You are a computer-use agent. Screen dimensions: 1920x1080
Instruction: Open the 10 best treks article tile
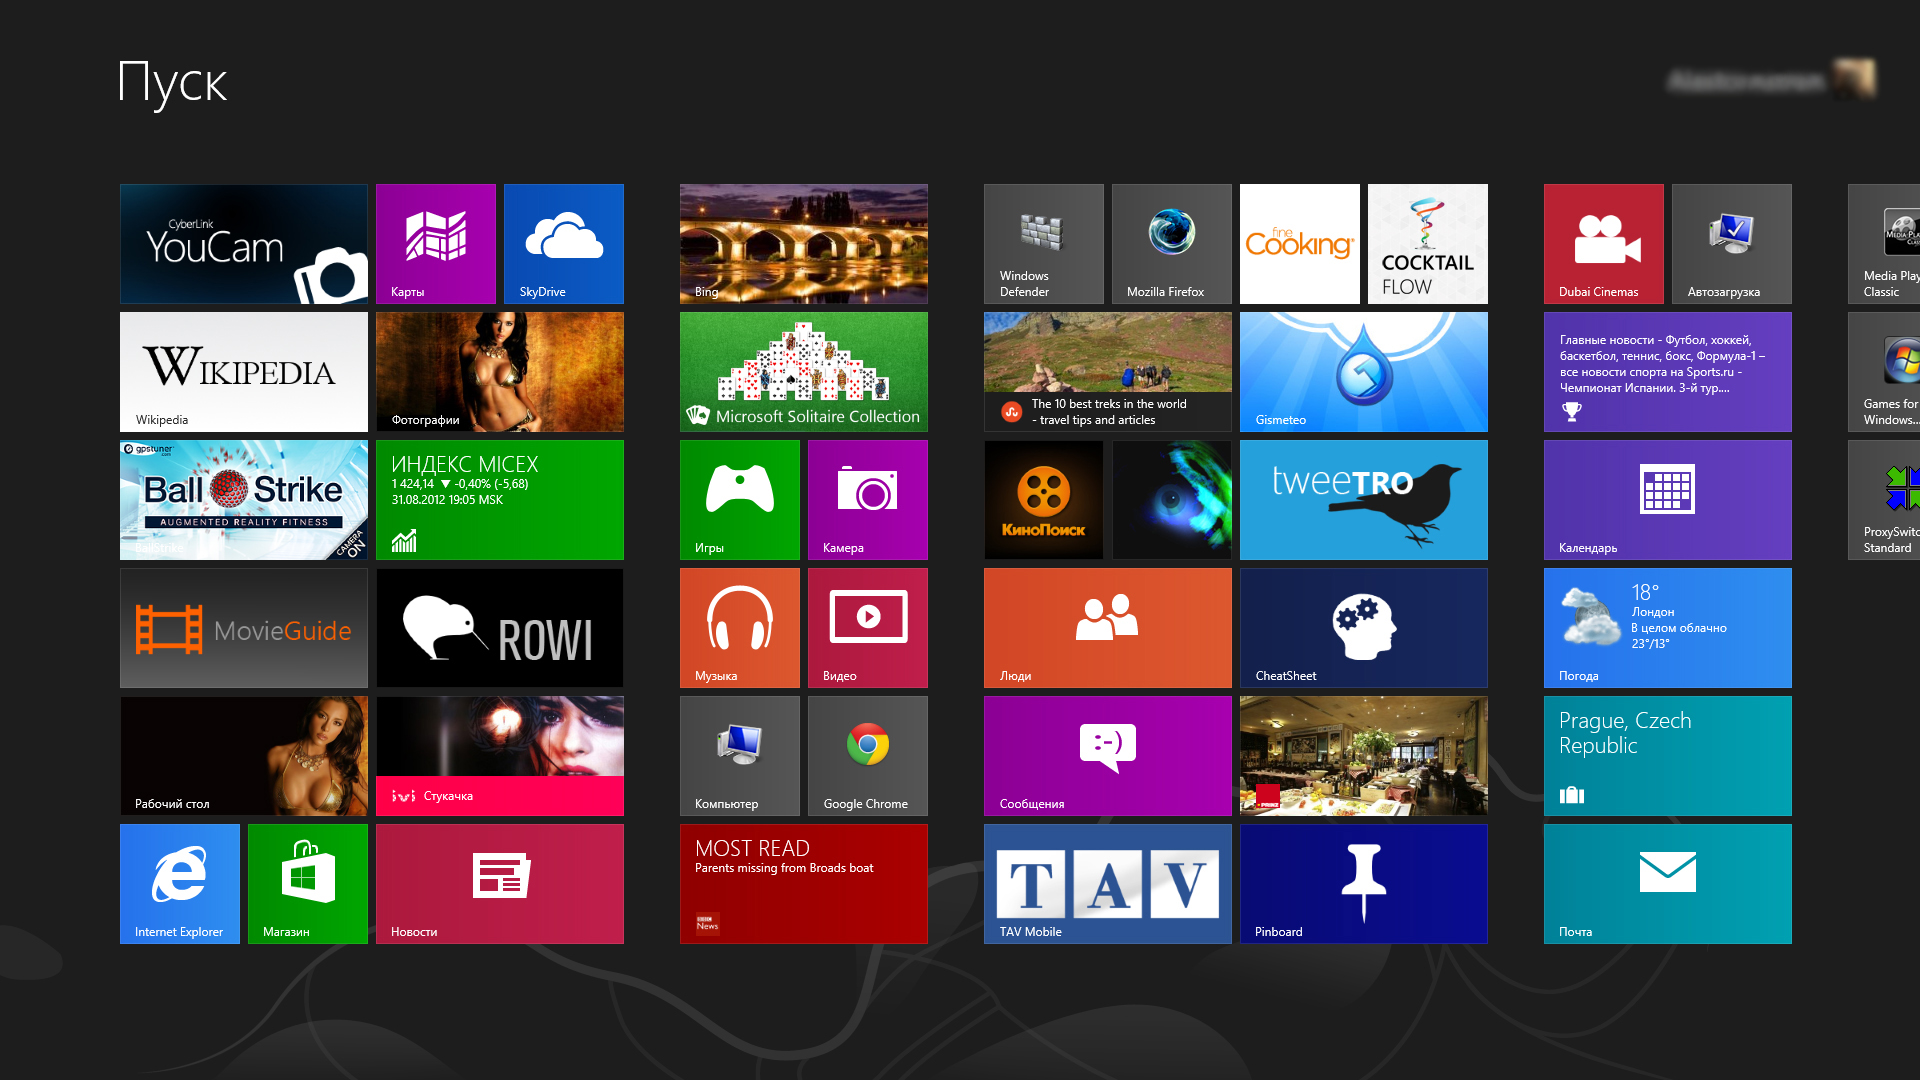click(x=1107, y=371)
